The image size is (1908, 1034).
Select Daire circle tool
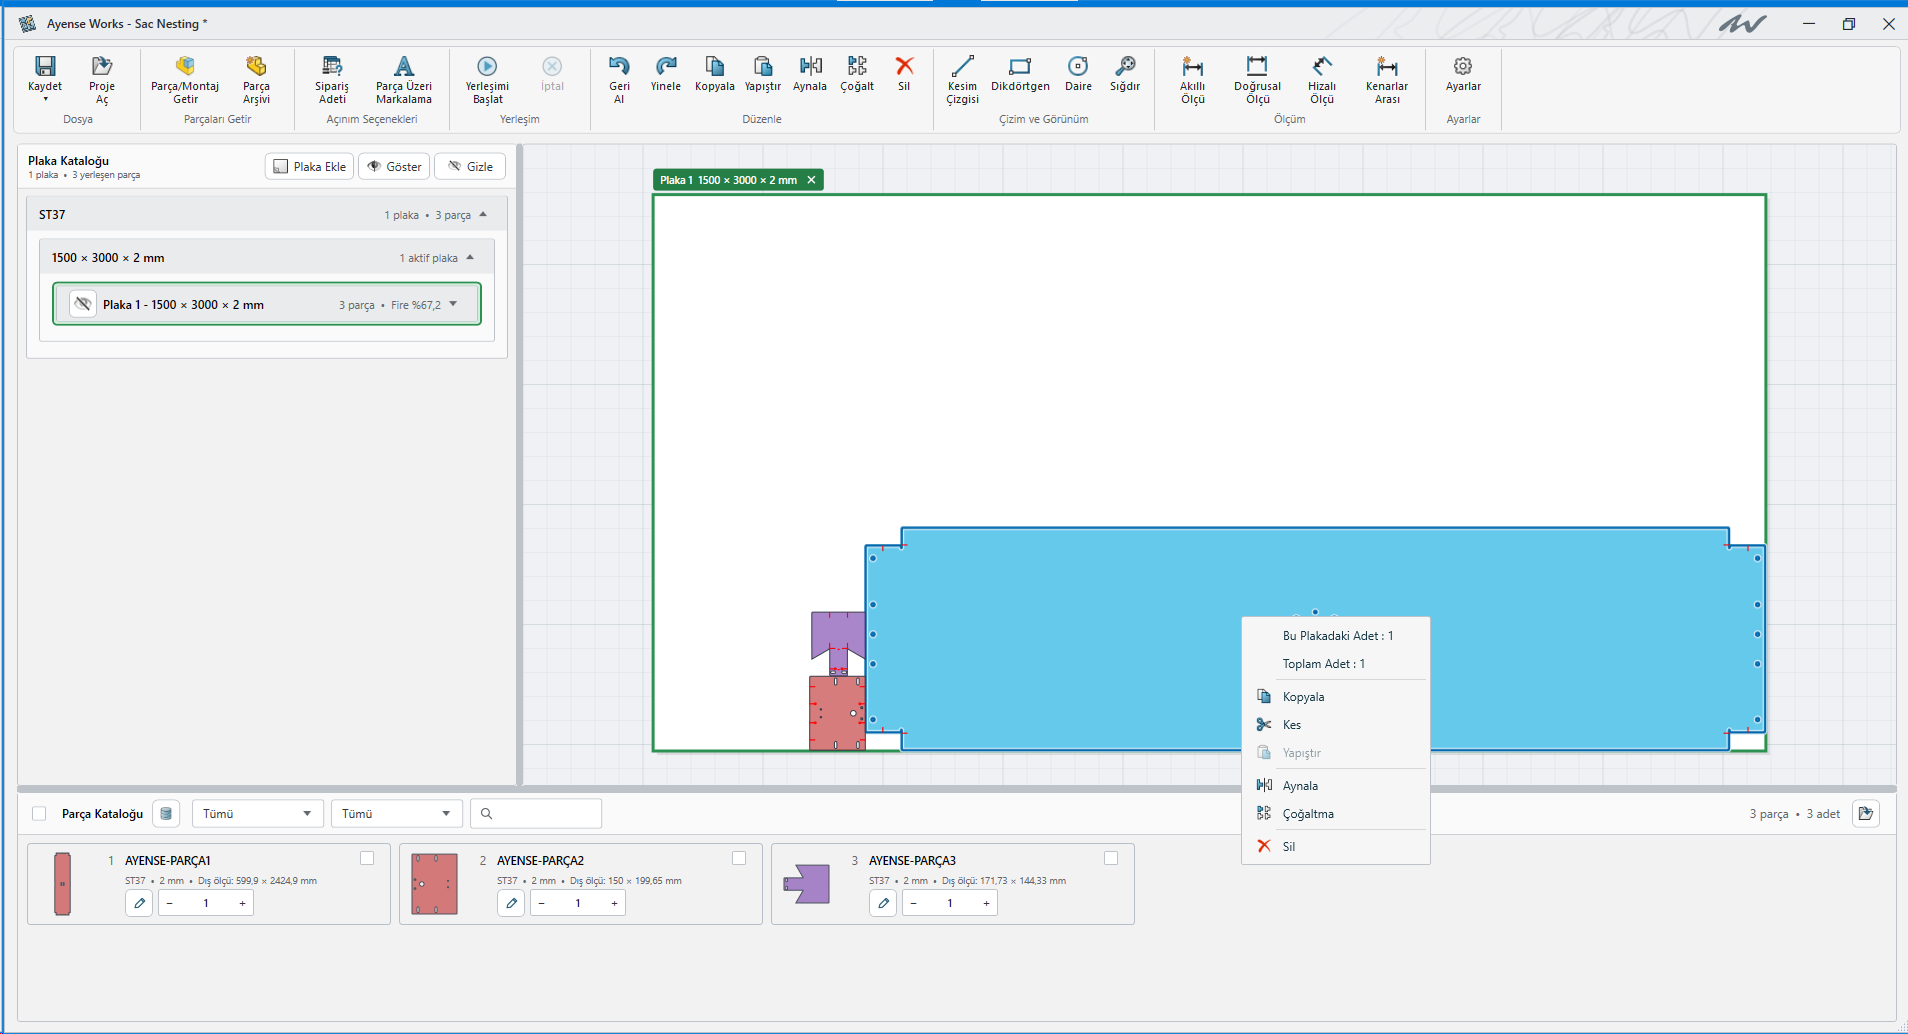point(1078,73)
